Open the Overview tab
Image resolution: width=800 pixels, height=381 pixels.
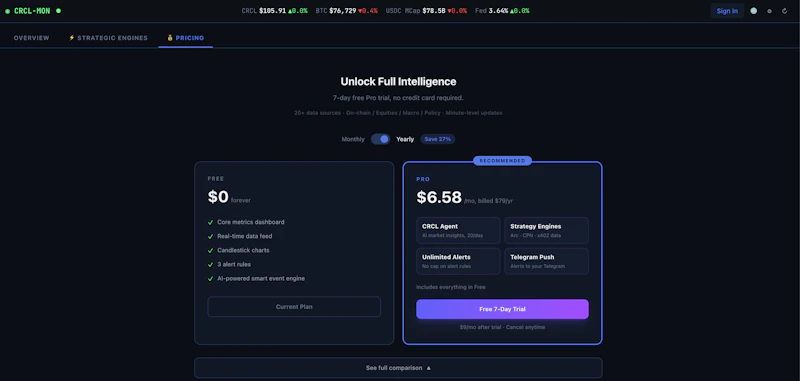[x=32, y=38]
